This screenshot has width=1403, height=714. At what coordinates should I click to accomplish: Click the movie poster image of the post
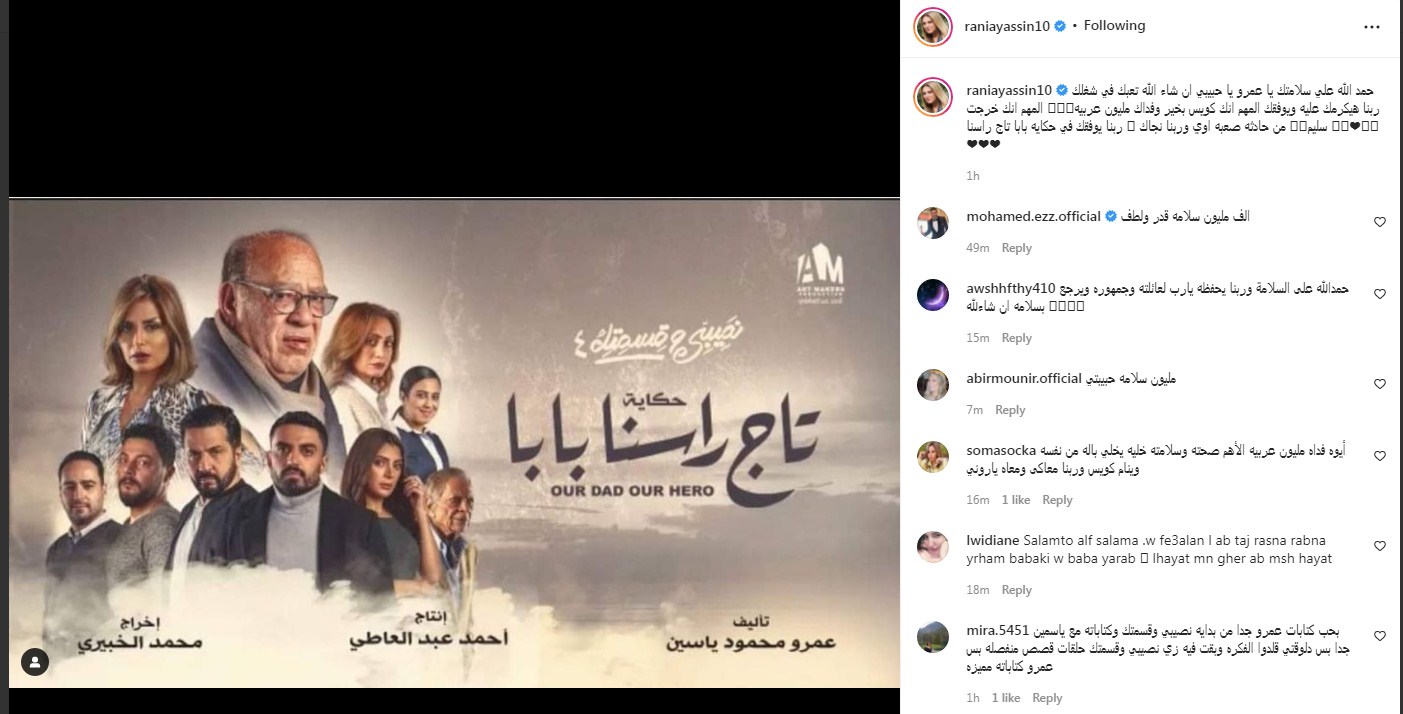point(455,443)
